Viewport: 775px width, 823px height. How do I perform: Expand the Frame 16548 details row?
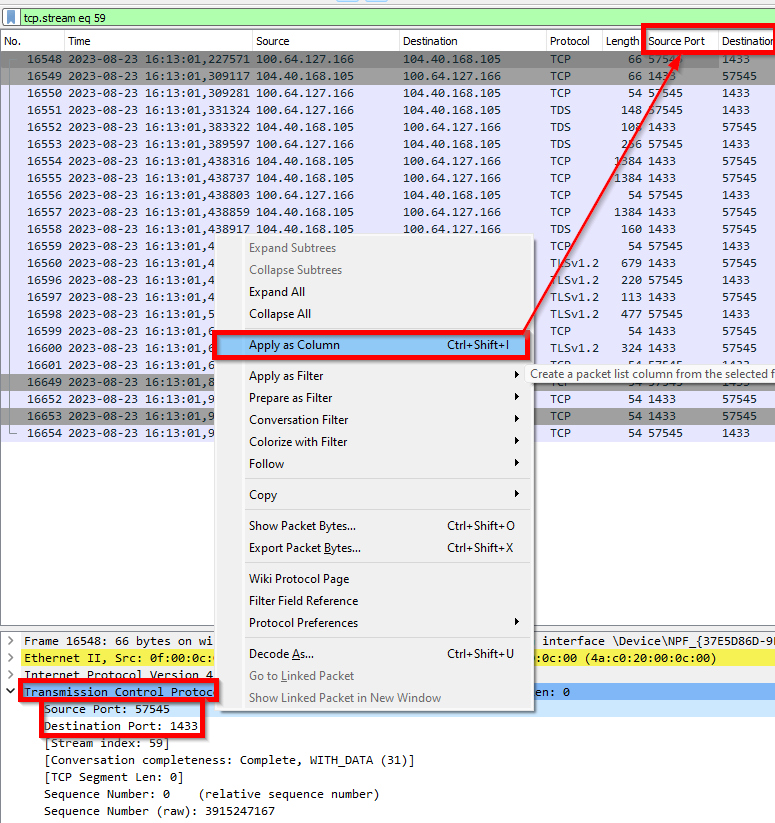(10, 641)
